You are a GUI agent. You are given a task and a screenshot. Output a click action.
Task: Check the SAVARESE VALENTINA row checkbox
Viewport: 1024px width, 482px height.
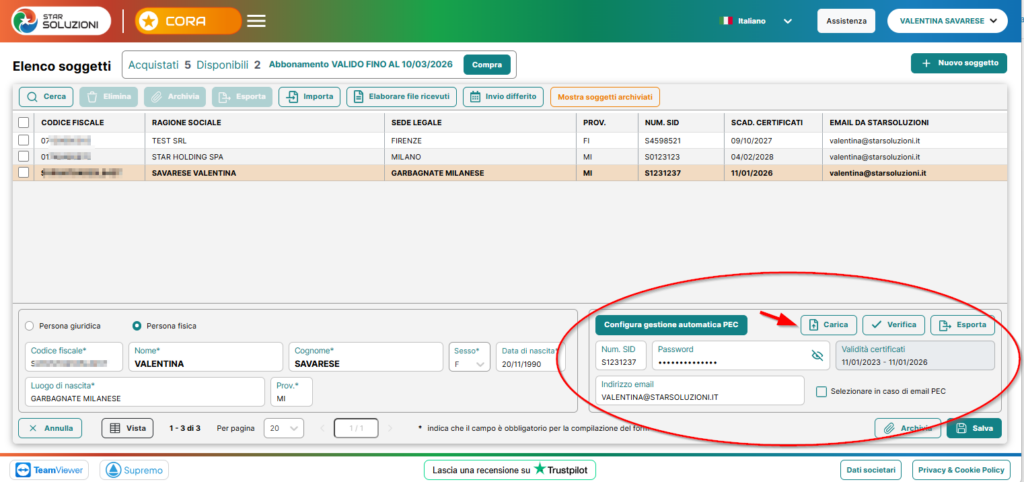pyautogui.click(x=24, y=173)
